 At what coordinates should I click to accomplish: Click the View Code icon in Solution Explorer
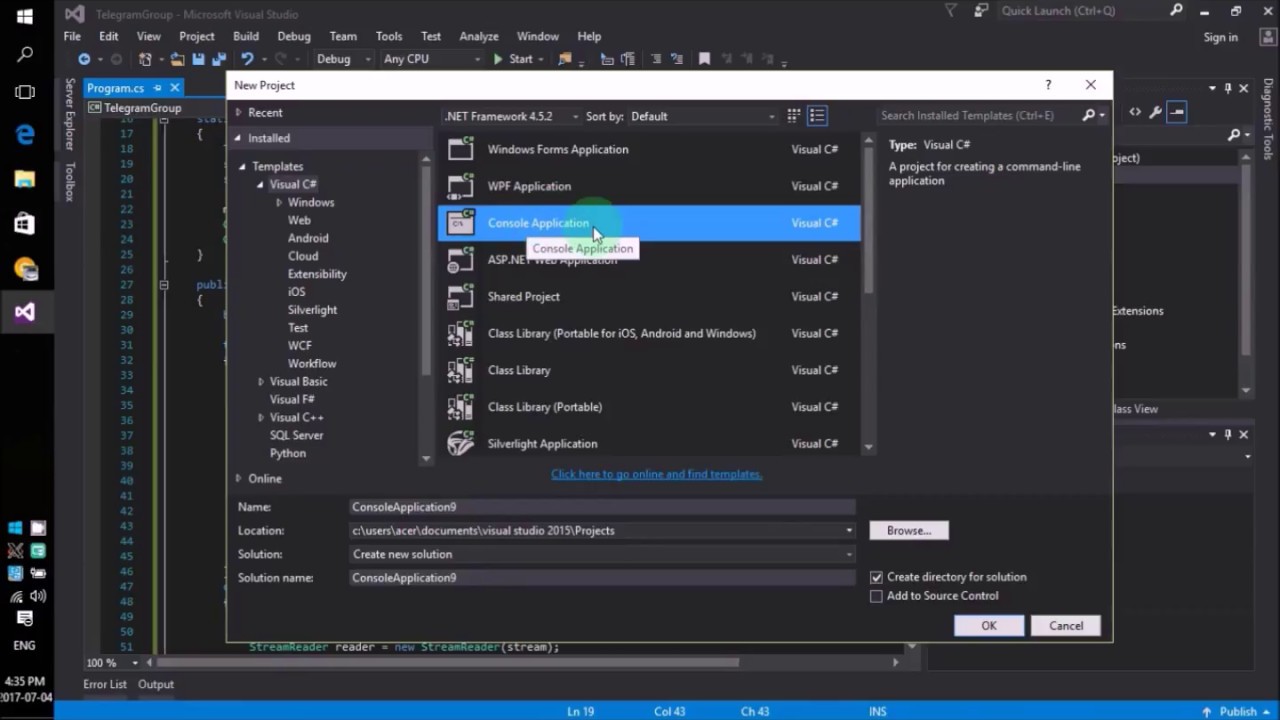(1135, 112)
